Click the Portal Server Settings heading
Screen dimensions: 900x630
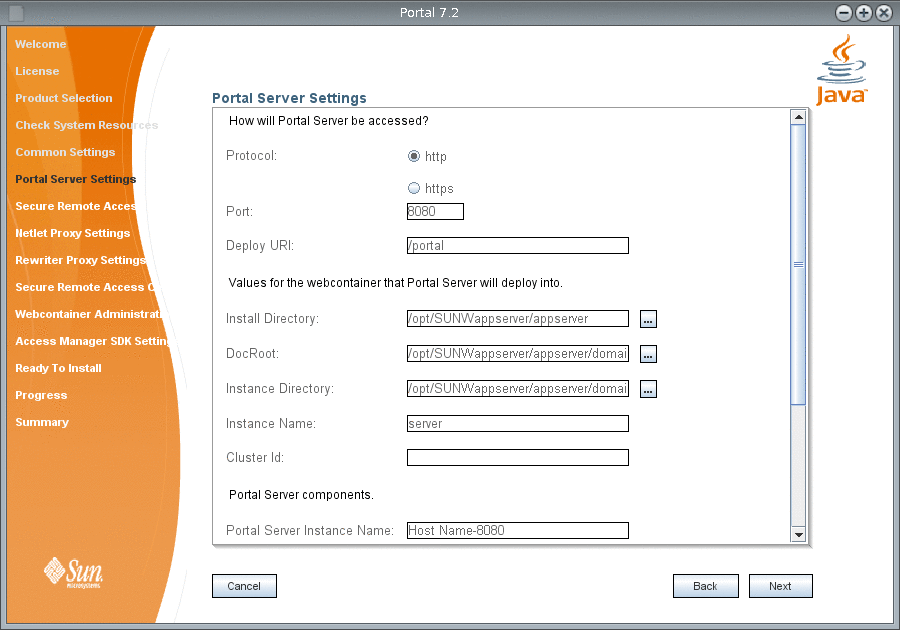289,98
